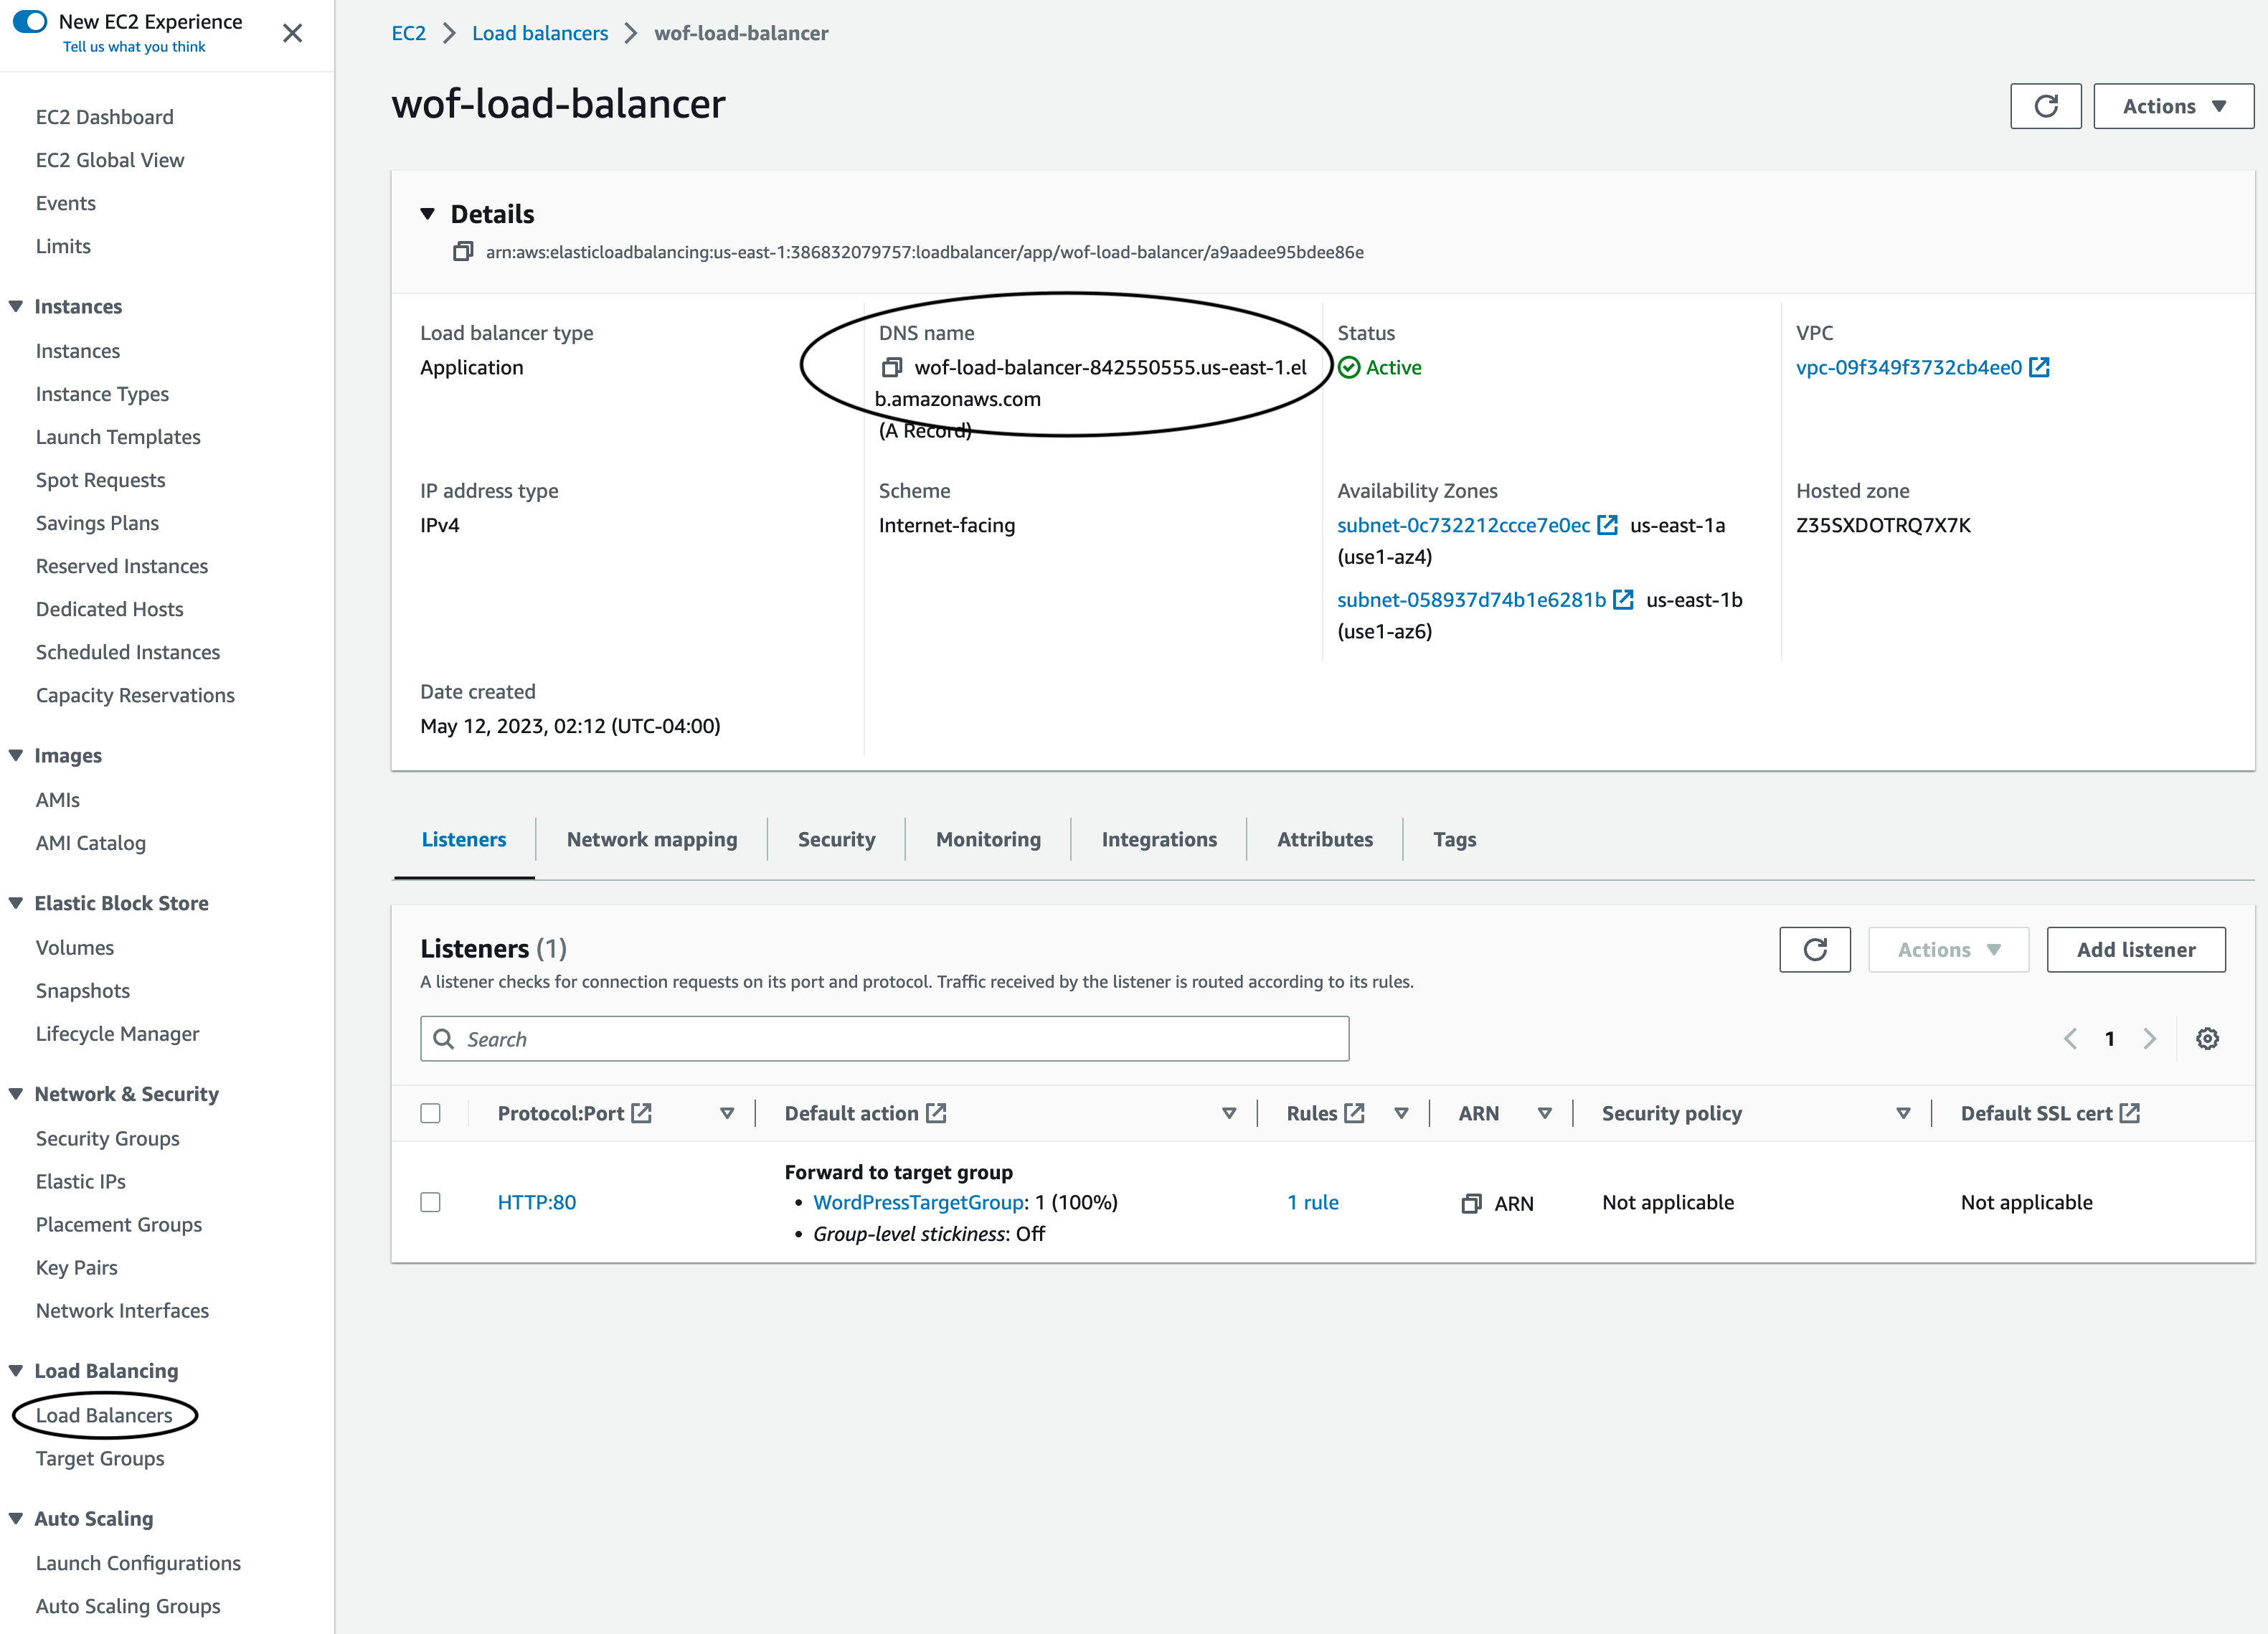The image size is (2268, 1634).
Task: Open listener table preferences gear
Action: click(2207, 1039)
